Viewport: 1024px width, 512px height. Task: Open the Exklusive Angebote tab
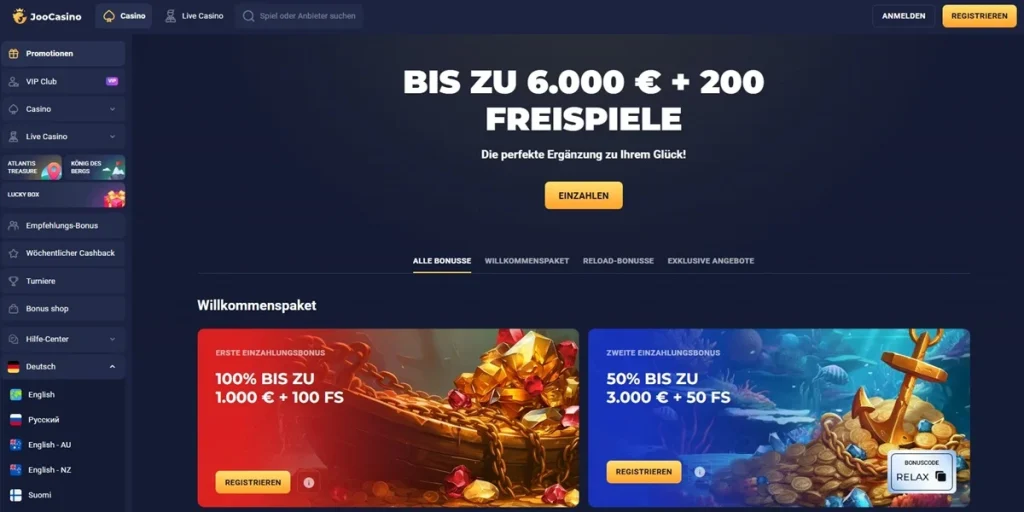click(x=711, y=261)
